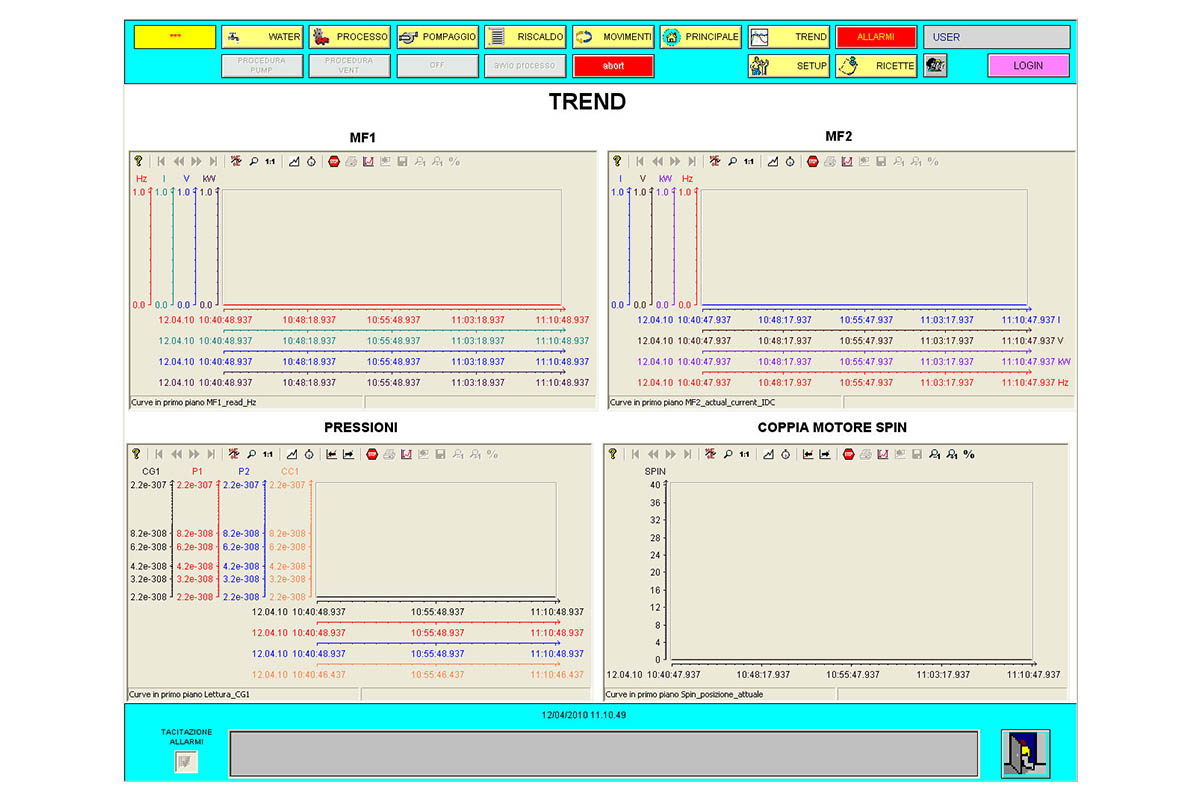The height and width of the screenshot is (800, 1200).
Task: Open the WATER page
Action: [261, 37]
